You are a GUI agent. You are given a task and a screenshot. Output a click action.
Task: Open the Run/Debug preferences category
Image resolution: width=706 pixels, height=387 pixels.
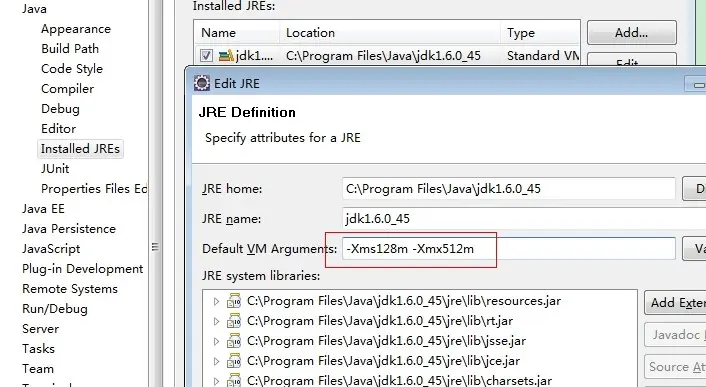coord(54,309)
